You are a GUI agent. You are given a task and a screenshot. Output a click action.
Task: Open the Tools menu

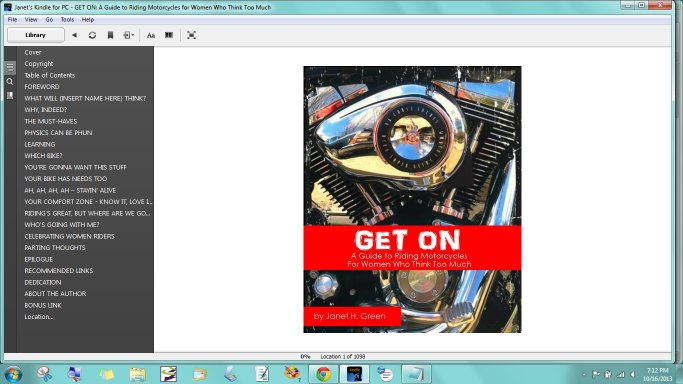pyautogui.click(x=67, y=20)
